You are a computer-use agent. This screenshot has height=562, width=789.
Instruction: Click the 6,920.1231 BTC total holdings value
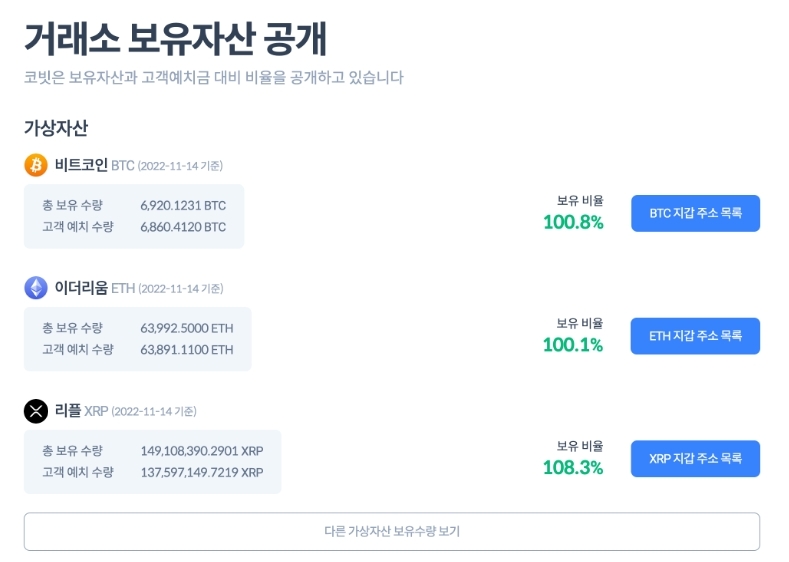(x=183, y=205)
